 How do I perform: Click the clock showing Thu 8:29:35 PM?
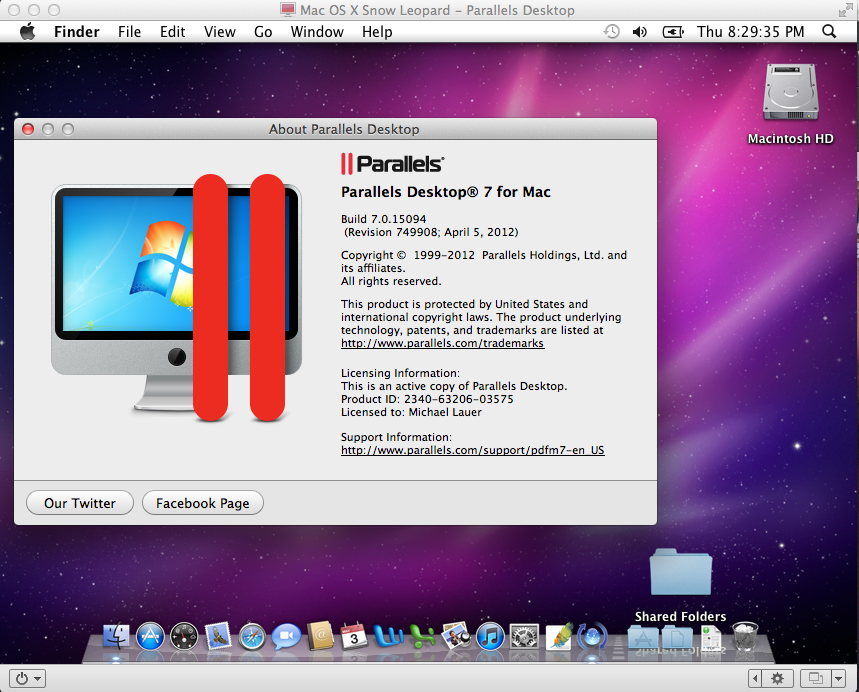751,32
